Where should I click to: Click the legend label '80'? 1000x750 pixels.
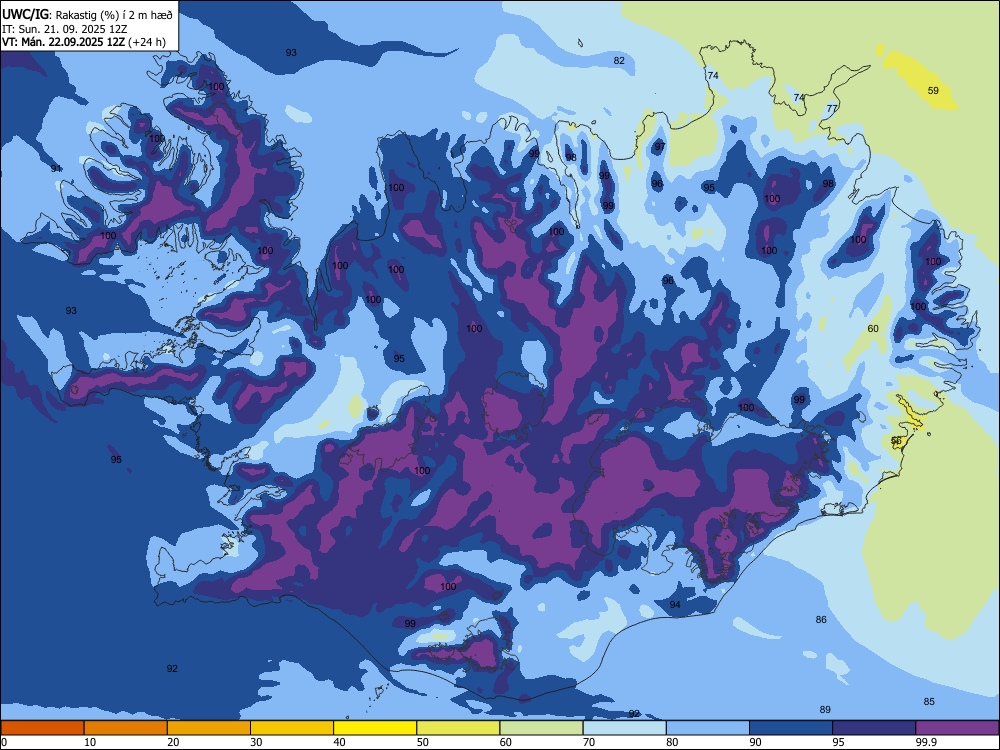tap(672, 742)
